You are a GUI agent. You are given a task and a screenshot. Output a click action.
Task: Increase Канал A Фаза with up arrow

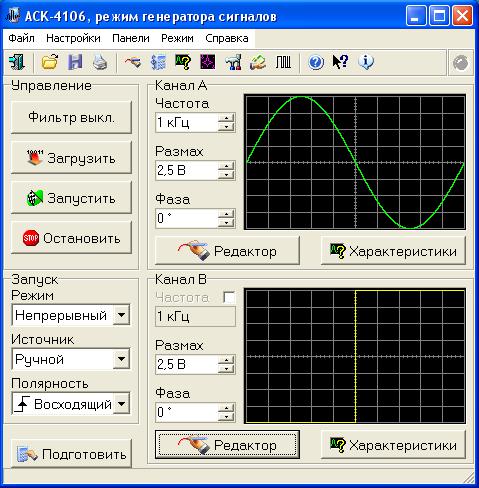227,214
